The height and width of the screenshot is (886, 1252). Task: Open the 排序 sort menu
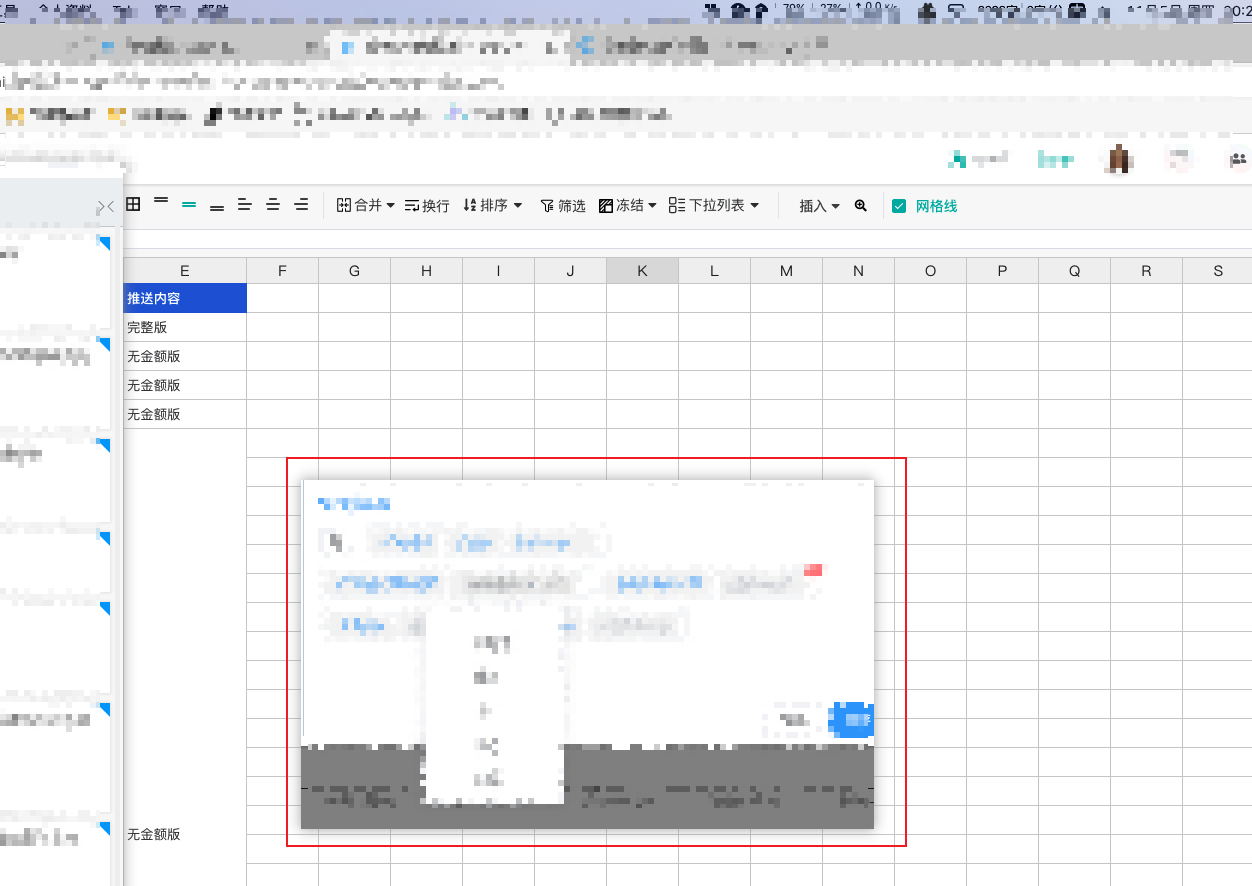point(493,205)
